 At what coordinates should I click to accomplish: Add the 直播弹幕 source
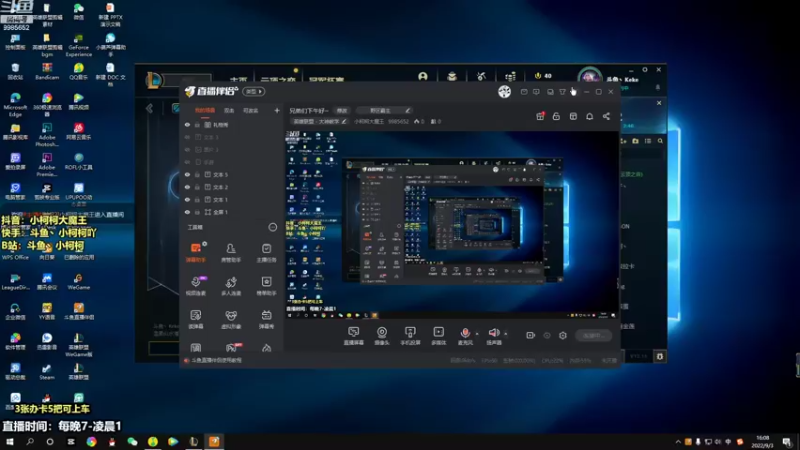coord(354,336)
